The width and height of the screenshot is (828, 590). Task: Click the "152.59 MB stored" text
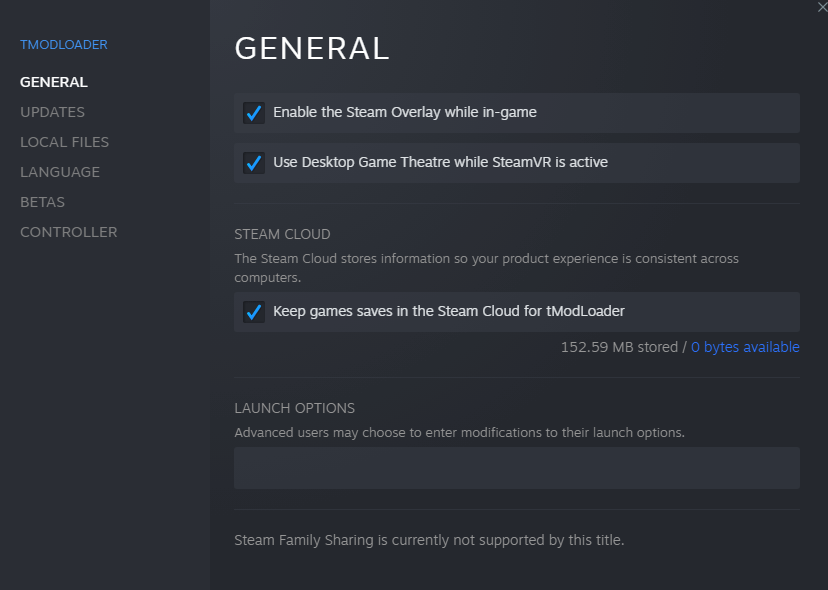pos(618,347)
